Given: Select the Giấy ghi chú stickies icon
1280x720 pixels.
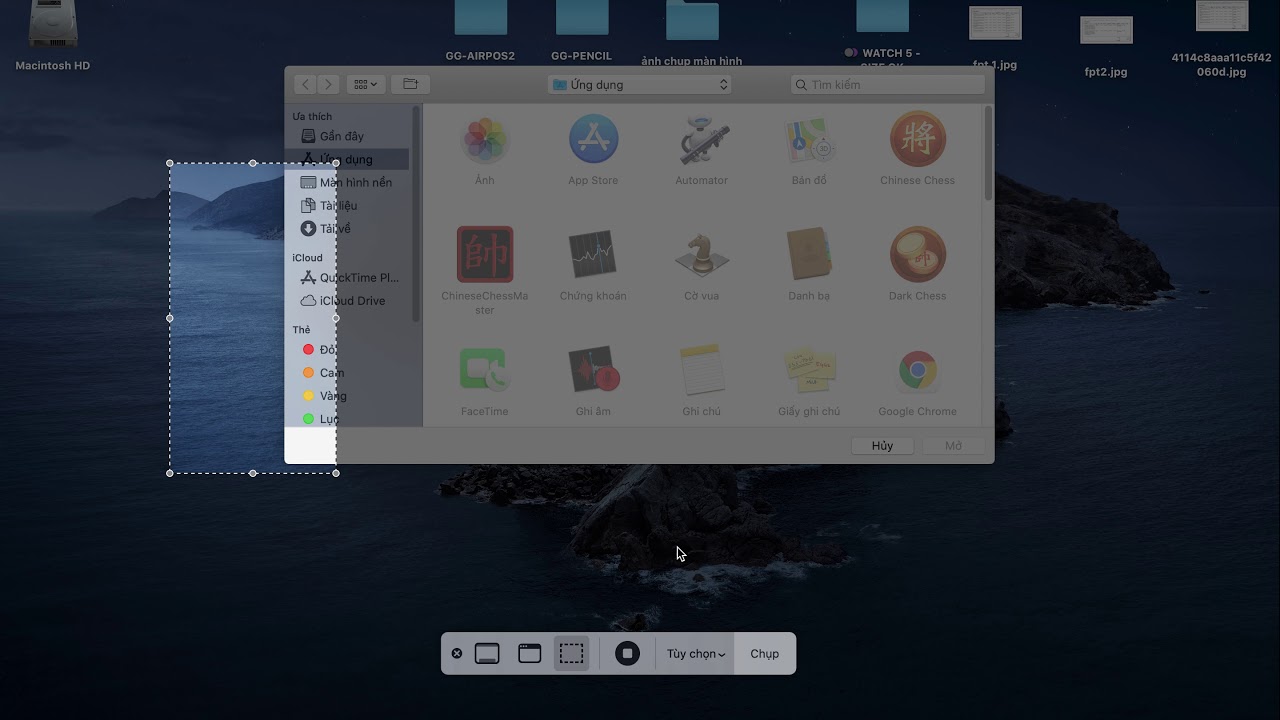Looking at the screenshot, I should 809,370.
